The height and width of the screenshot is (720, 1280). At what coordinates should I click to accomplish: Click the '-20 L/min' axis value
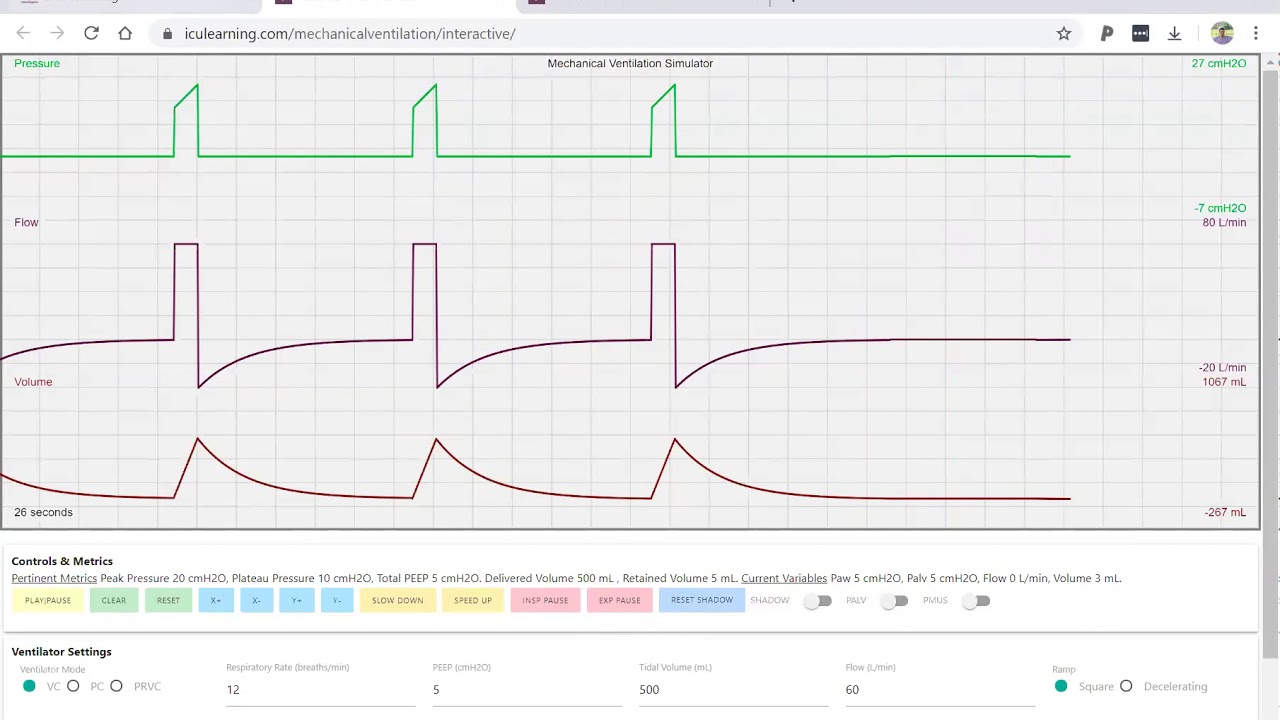pos(1222,368)
